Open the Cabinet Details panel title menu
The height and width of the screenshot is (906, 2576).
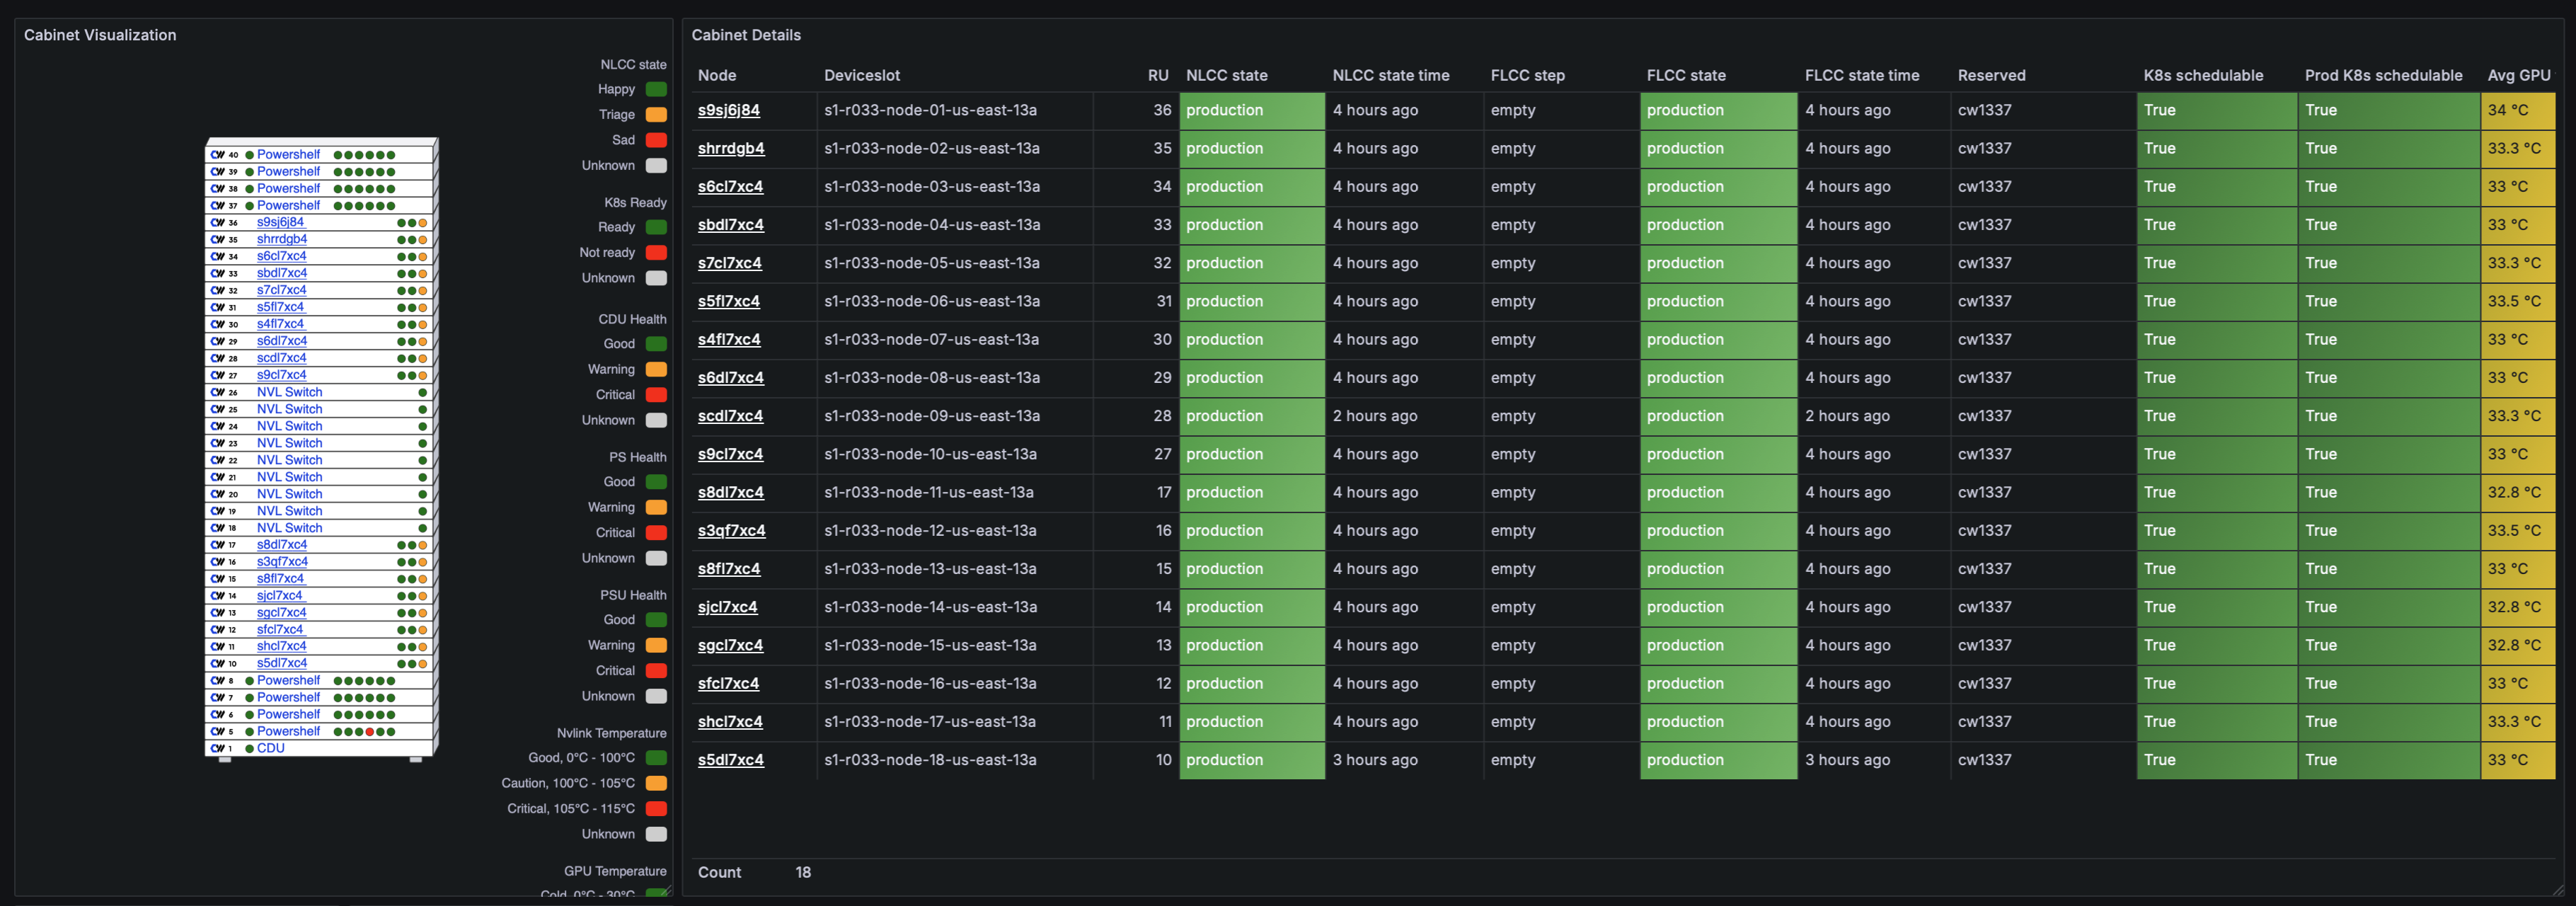746,35
